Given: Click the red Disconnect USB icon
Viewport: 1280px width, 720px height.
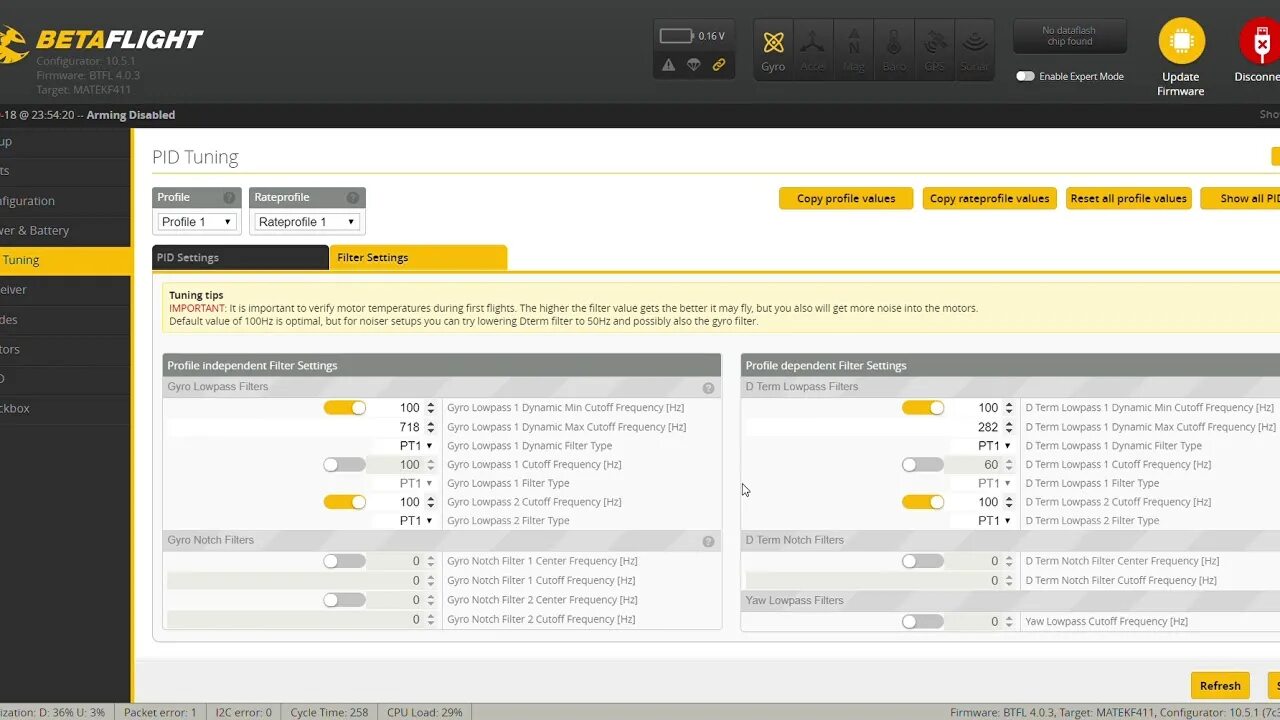Looking at the screenshot, I should [1260, 41].
